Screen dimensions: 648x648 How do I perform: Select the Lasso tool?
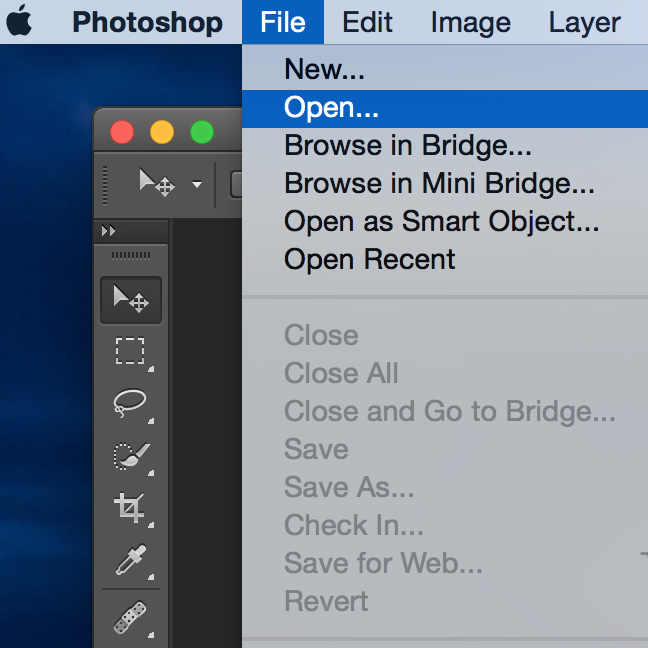(x=130, y=403)
